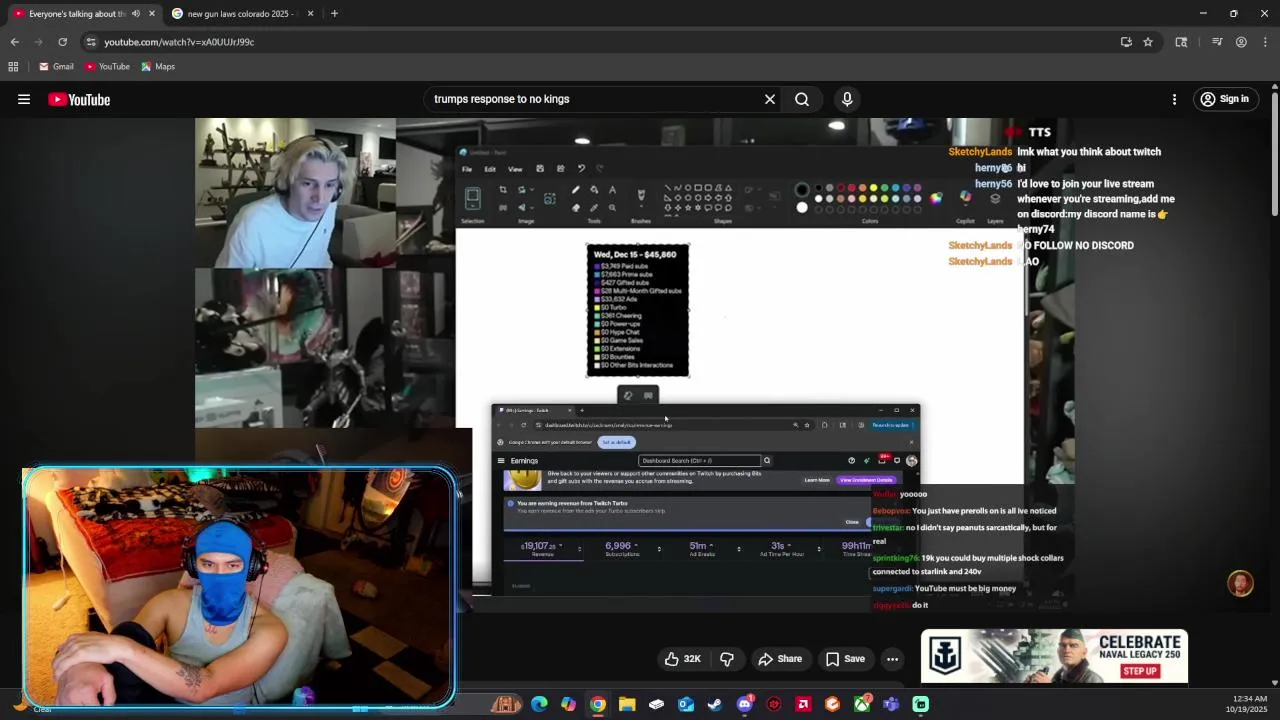Viewport: 1280px width, 720px height.
Task: Share this video
Action: tap(780, 659)
